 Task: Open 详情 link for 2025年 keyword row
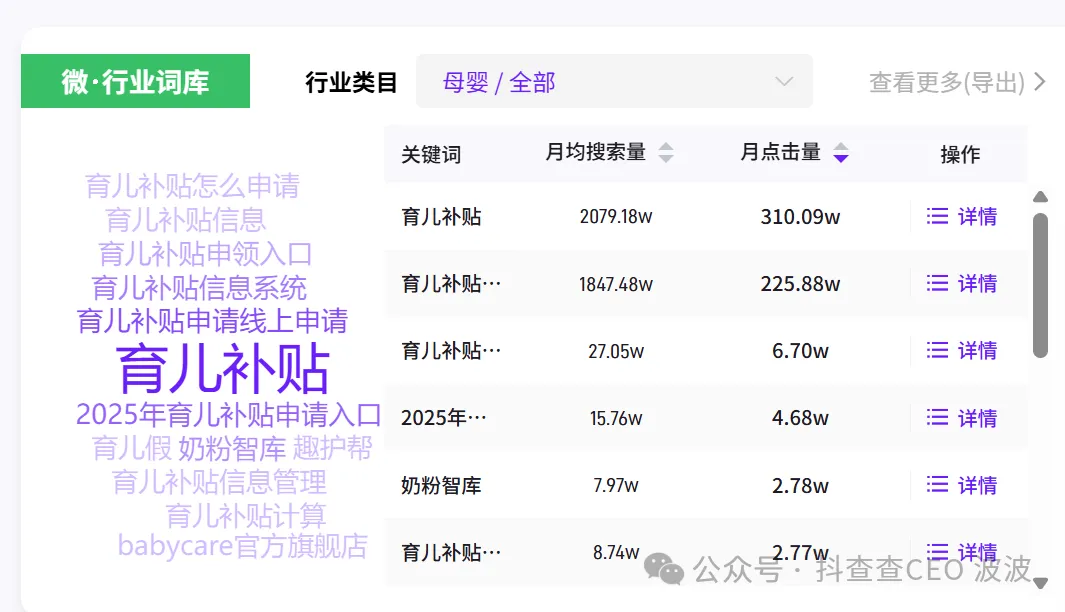point(977,417)
